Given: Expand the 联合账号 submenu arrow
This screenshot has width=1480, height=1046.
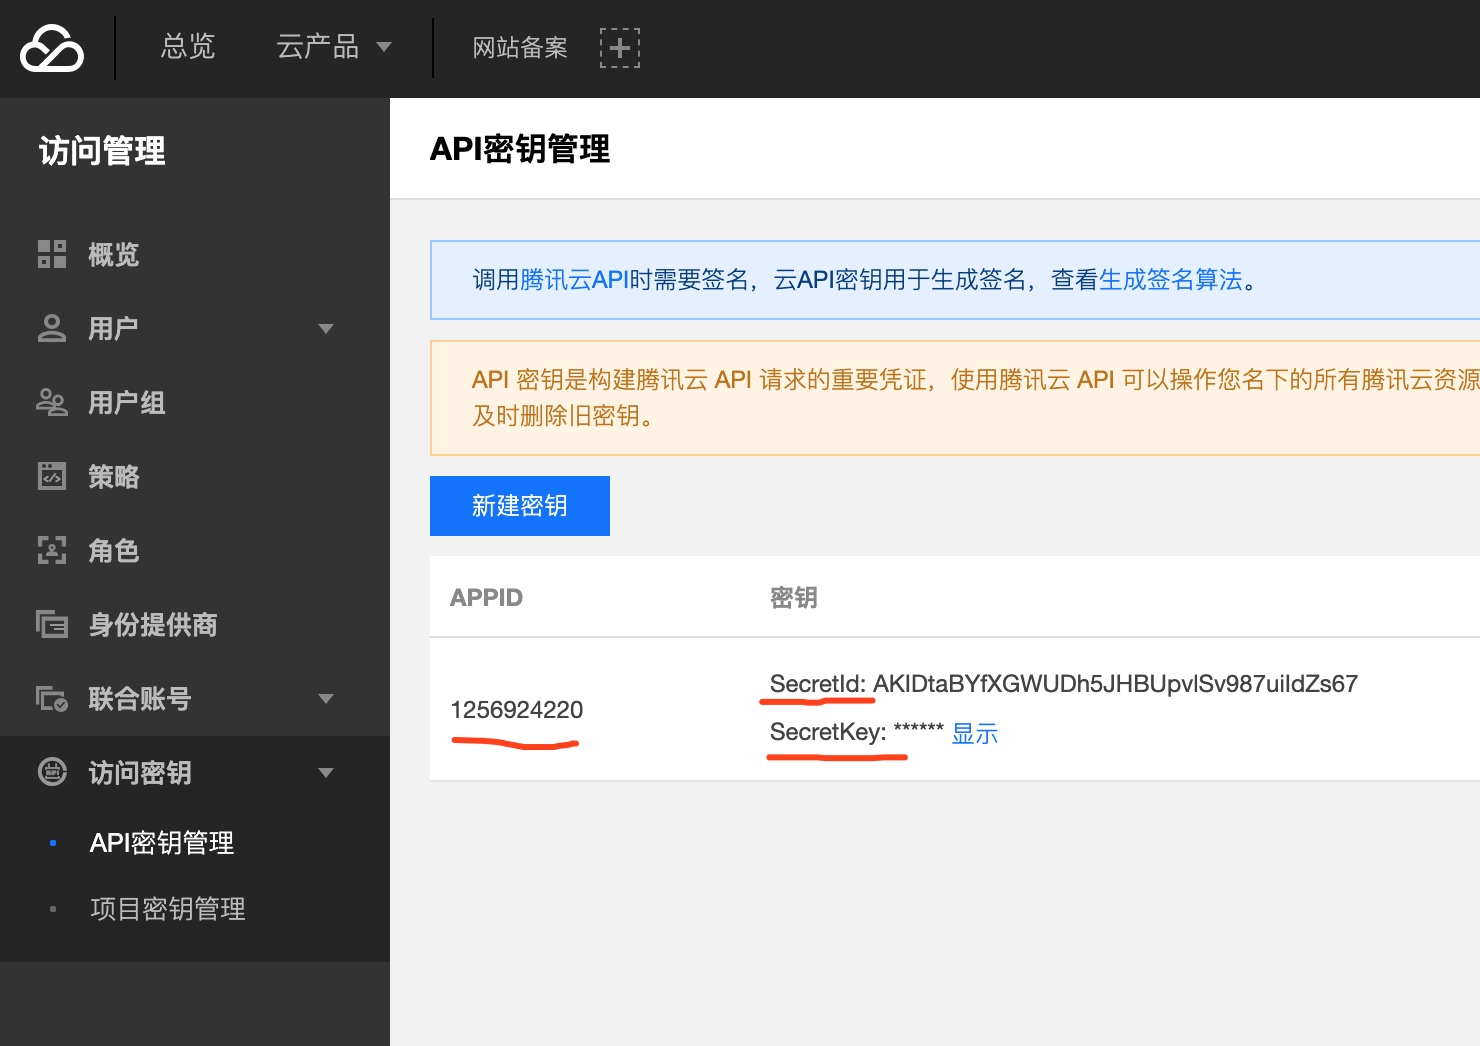Looking at the screenshot, I should (x=325, y=698).
